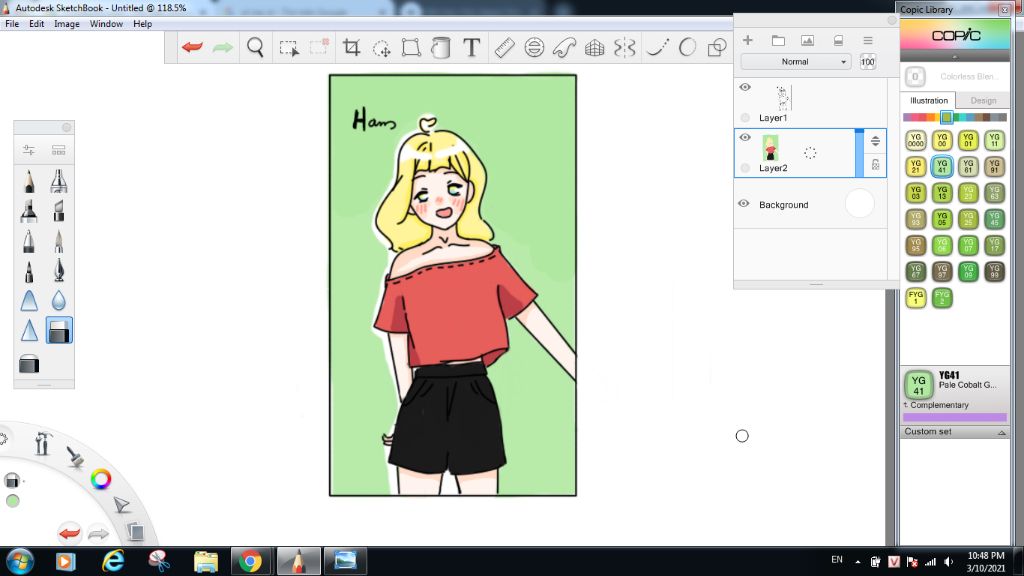Hide Layer1 using its eye icon

tap(745, 88)
